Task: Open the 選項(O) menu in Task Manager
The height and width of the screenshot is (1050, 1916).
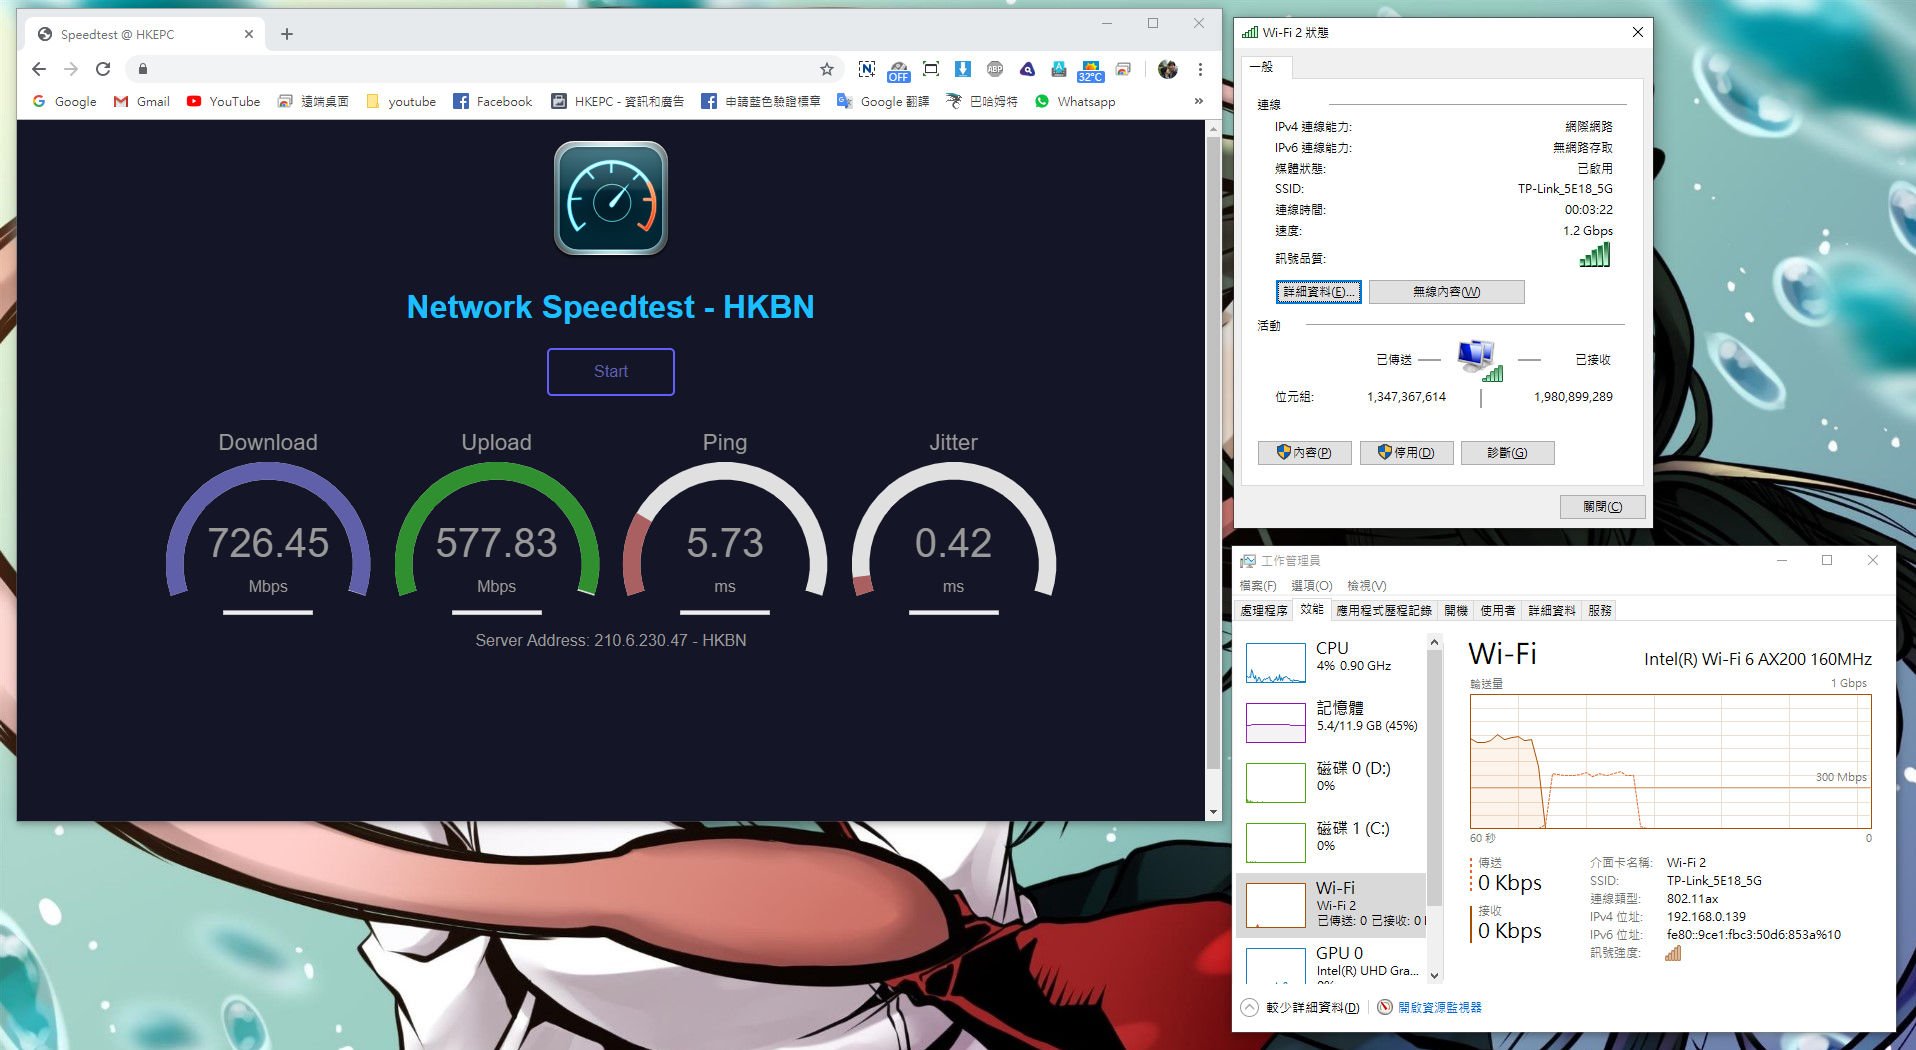Action: coord(1312,586)
